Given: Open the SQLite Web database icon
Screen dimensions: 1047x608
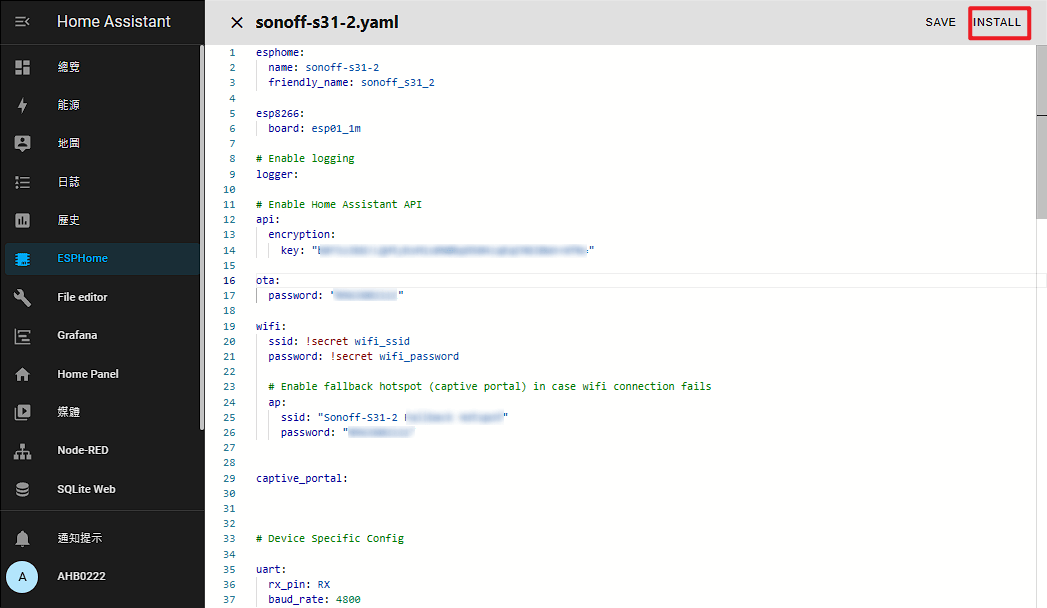Looking at the screenshot, I should [x=22, y=489].
